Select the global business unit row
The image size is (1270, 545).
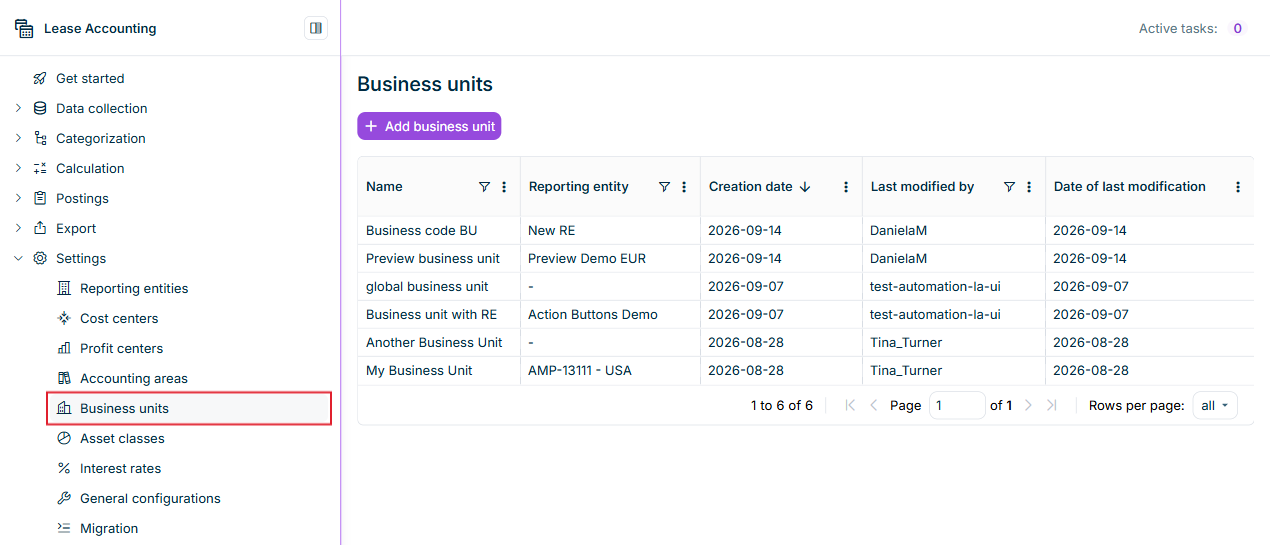coord(805,286)
